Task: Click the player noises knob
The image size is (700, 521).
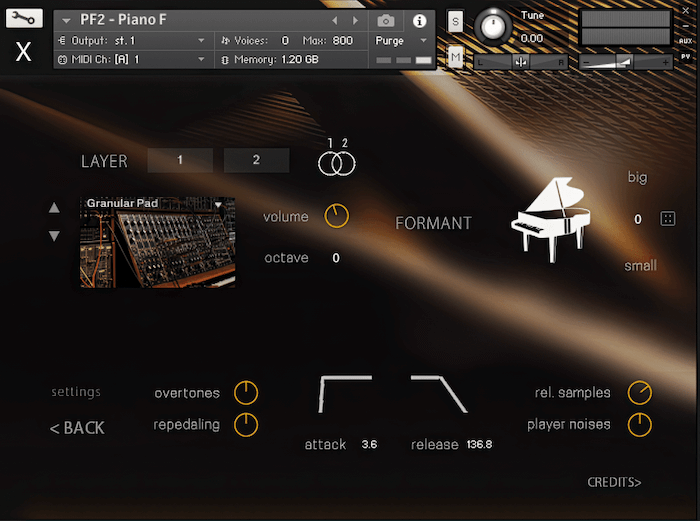Action: (x=640, y=425)
